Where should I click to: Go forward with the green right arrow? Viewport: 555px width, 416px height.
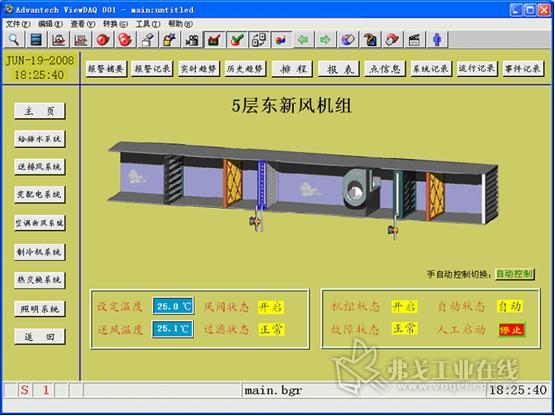click(x=325, y=39)
